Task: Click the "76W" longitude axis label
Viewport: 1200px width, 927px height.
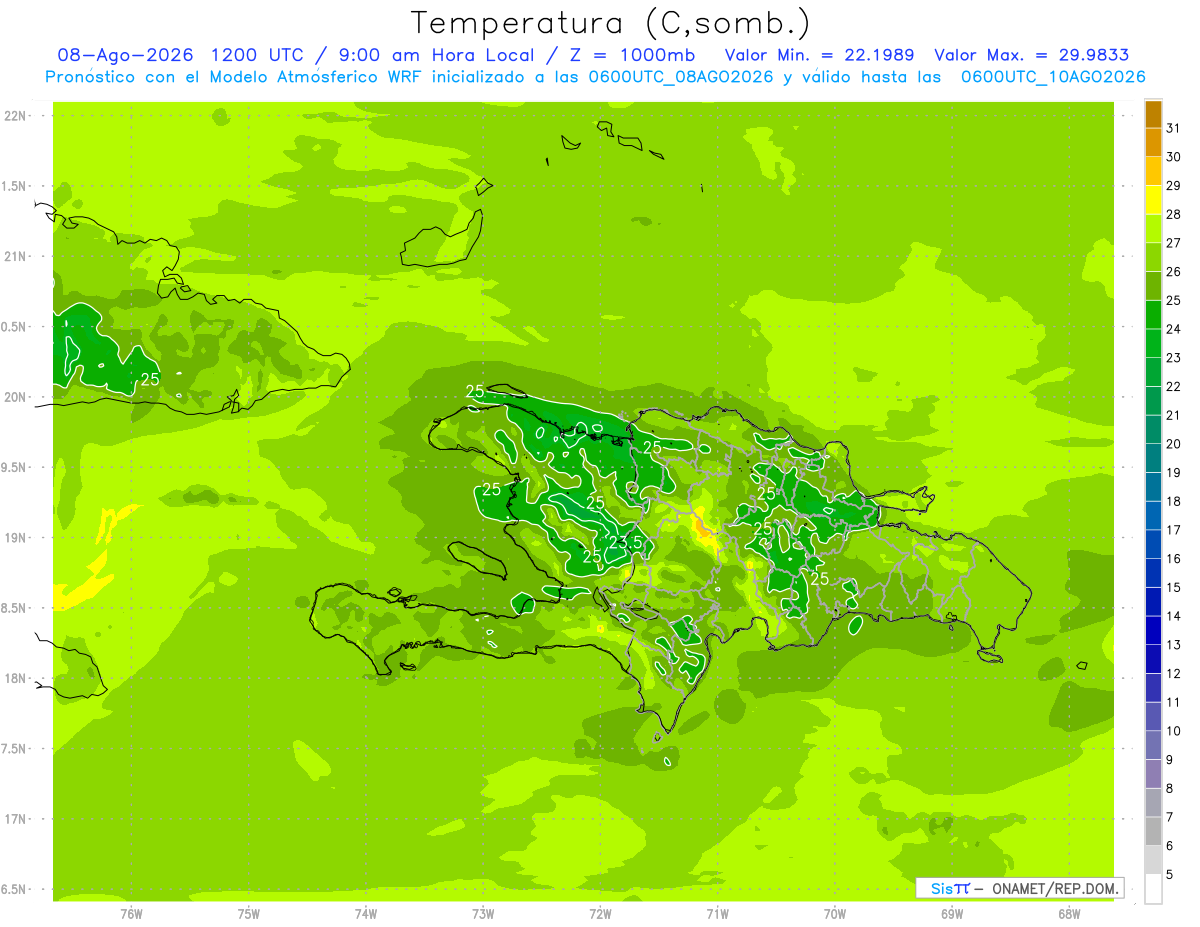Action: (131, 913)
